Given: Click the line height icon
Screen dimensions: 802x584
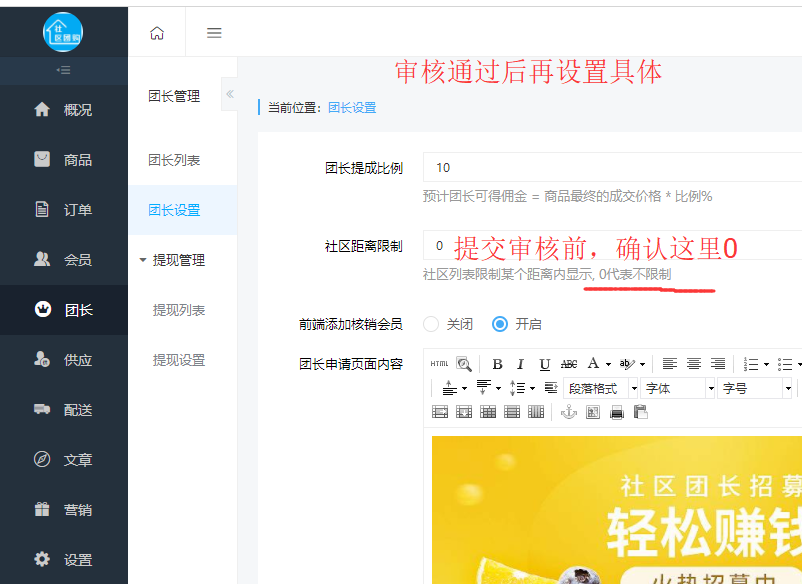Looking at the screenshot, I should (x=518, y=388).
